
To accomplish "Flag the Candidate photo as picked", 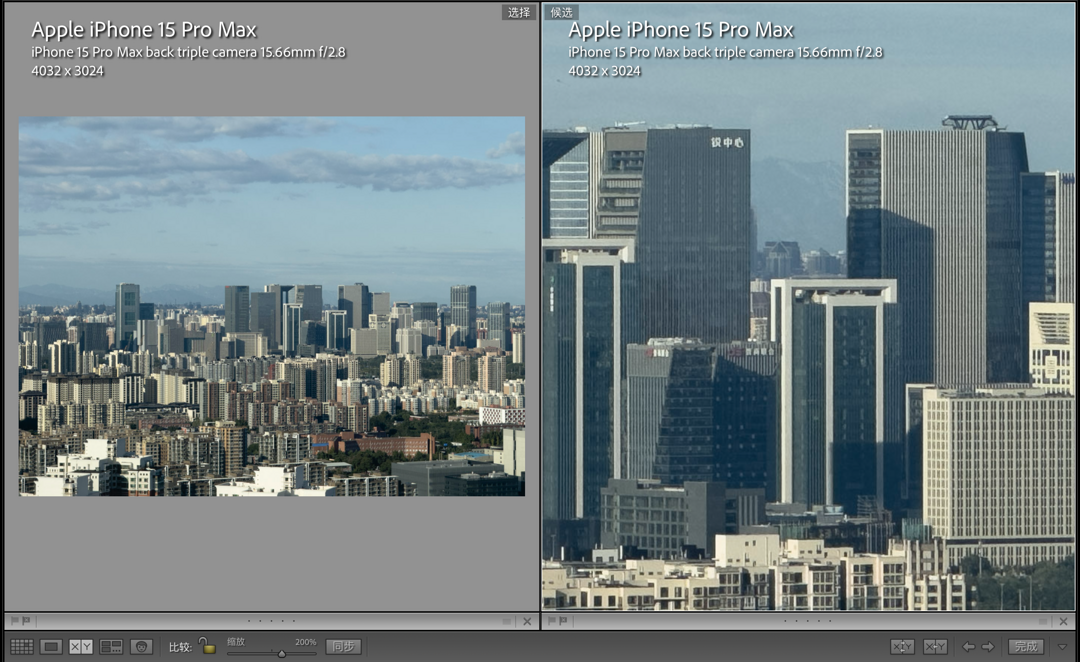I will (x=550, y=621).
